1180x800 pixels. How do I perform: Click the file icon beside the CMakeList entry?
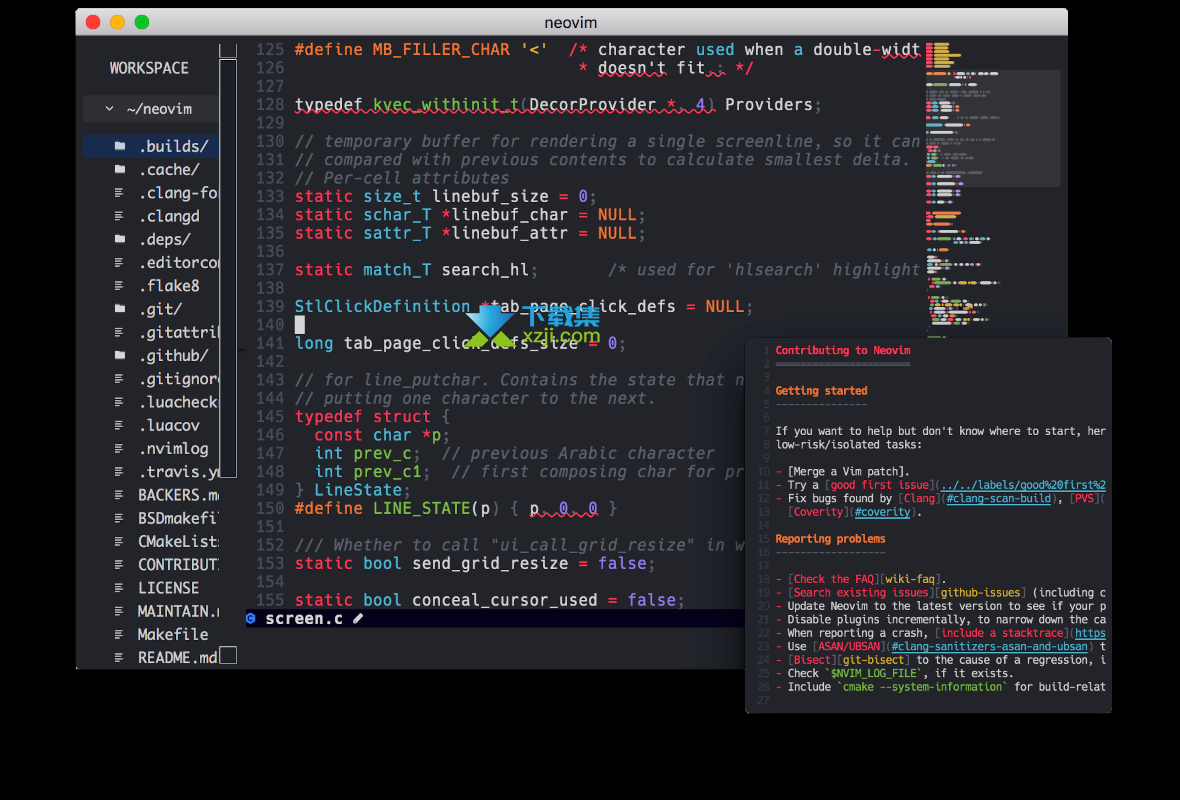pyautogui.click(x=119, y=542)
